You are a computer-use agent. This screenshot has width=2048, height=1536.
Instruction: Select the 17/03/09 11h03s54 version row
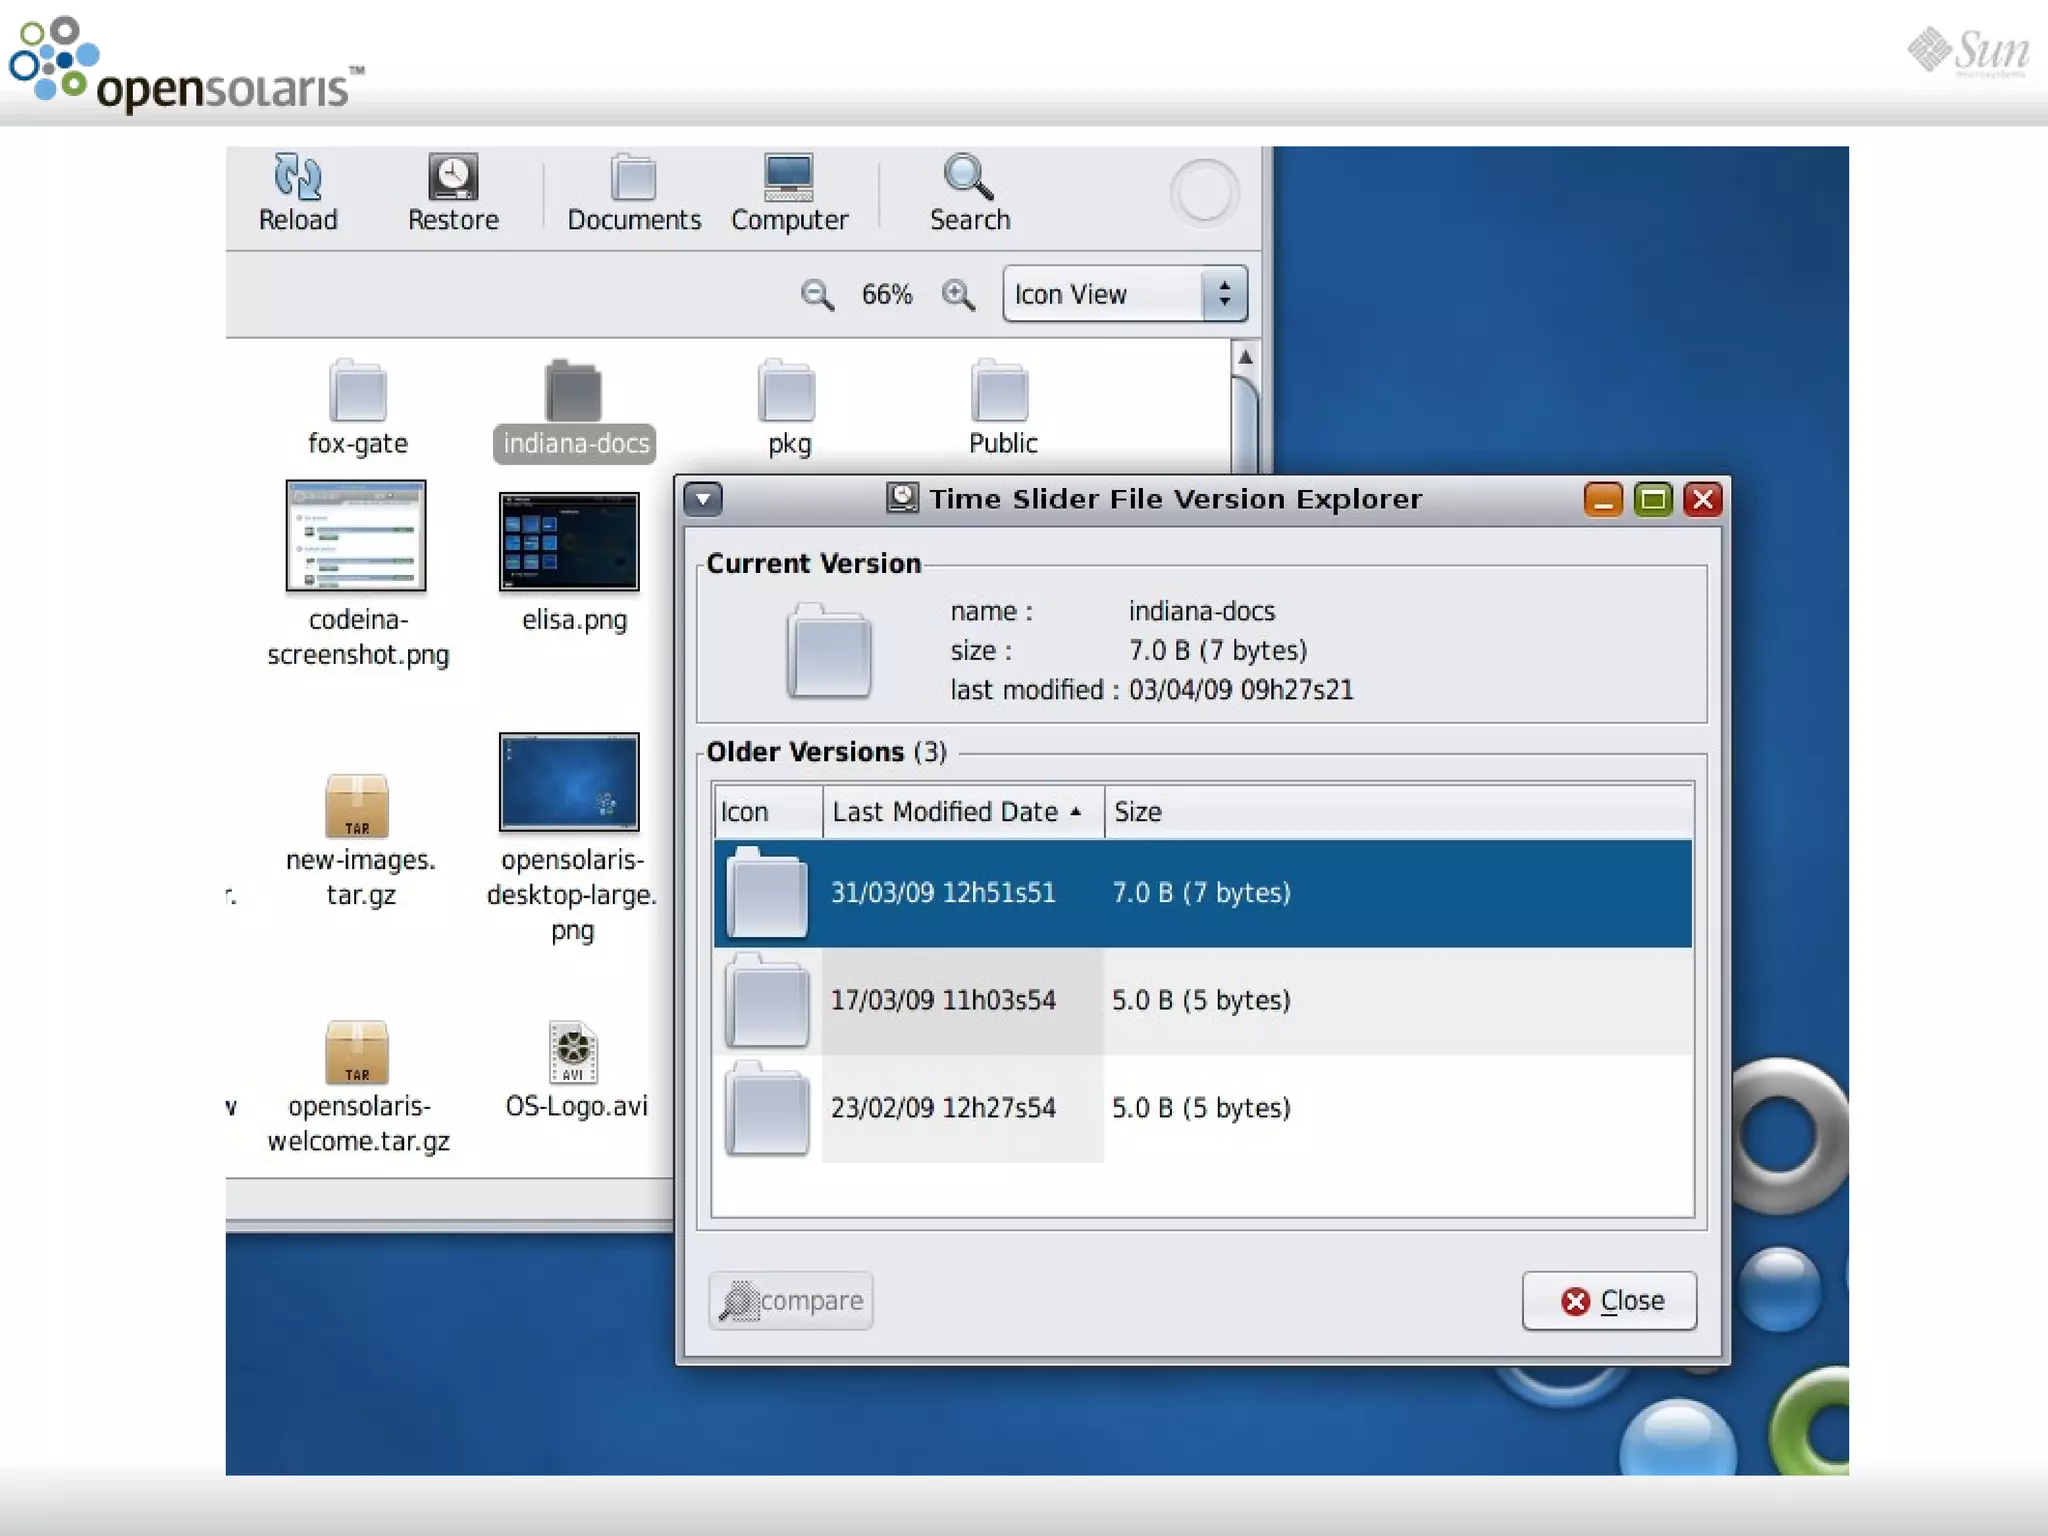(1203, 1001)
